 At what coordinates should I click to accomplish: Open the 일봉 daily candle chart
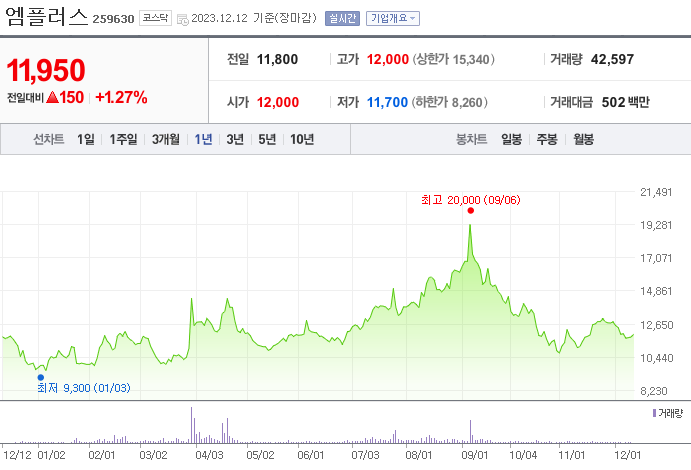click(511, 140)
